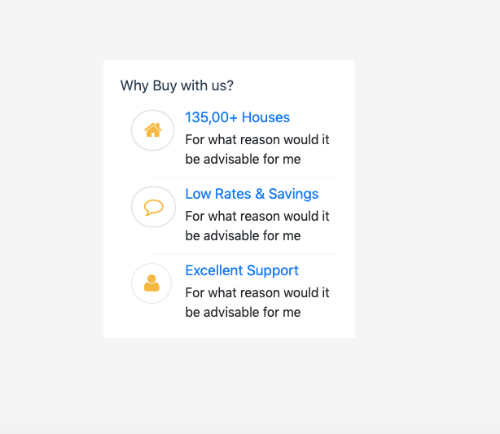Image resolution: width=500 pixels, height=434 pixels.
Task: Open the Low Rates & Savings link
Action: click(252, 194)
